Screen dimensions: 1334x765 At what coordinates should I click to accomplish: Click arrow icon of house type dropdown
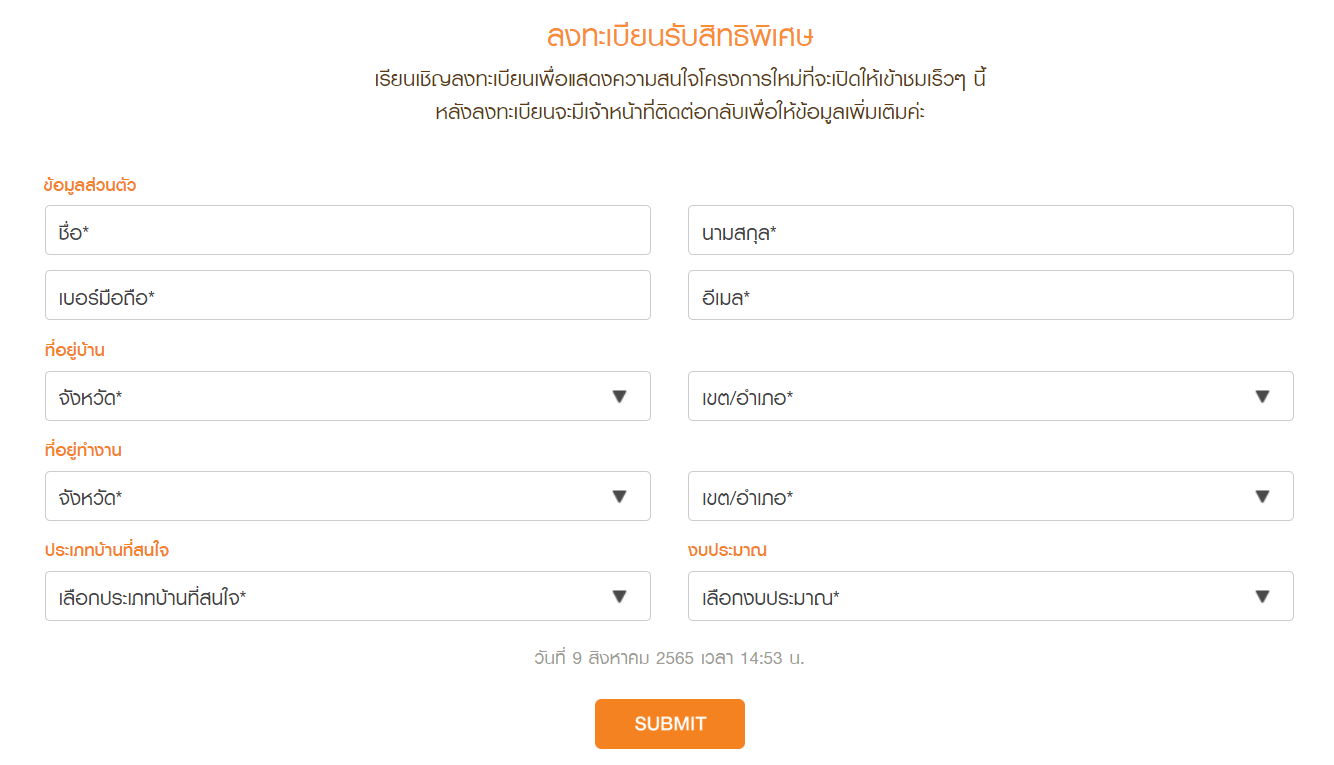619,597
